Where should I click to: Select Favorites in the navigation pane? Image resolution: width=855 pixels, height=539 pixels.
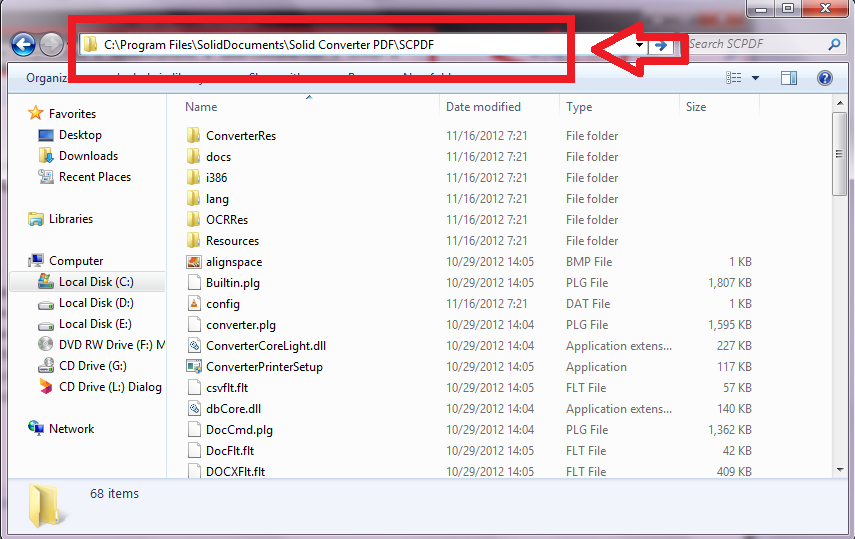tap(72, 113)
